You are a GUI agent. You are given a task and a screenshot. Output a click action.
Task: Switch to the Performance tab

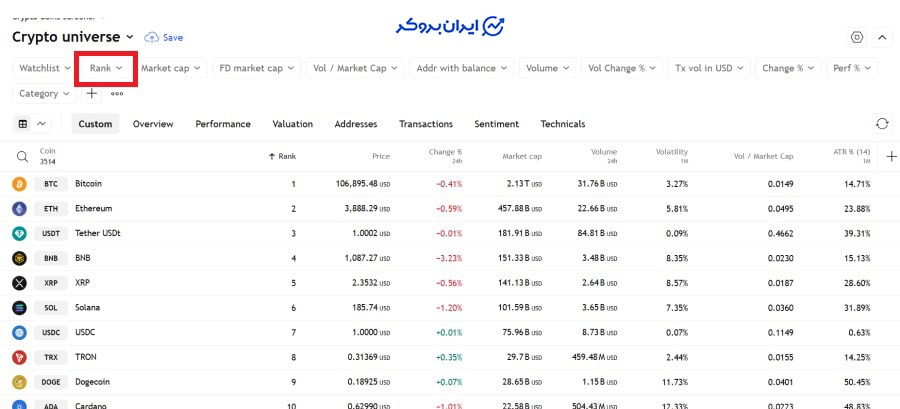coord(223,124)
